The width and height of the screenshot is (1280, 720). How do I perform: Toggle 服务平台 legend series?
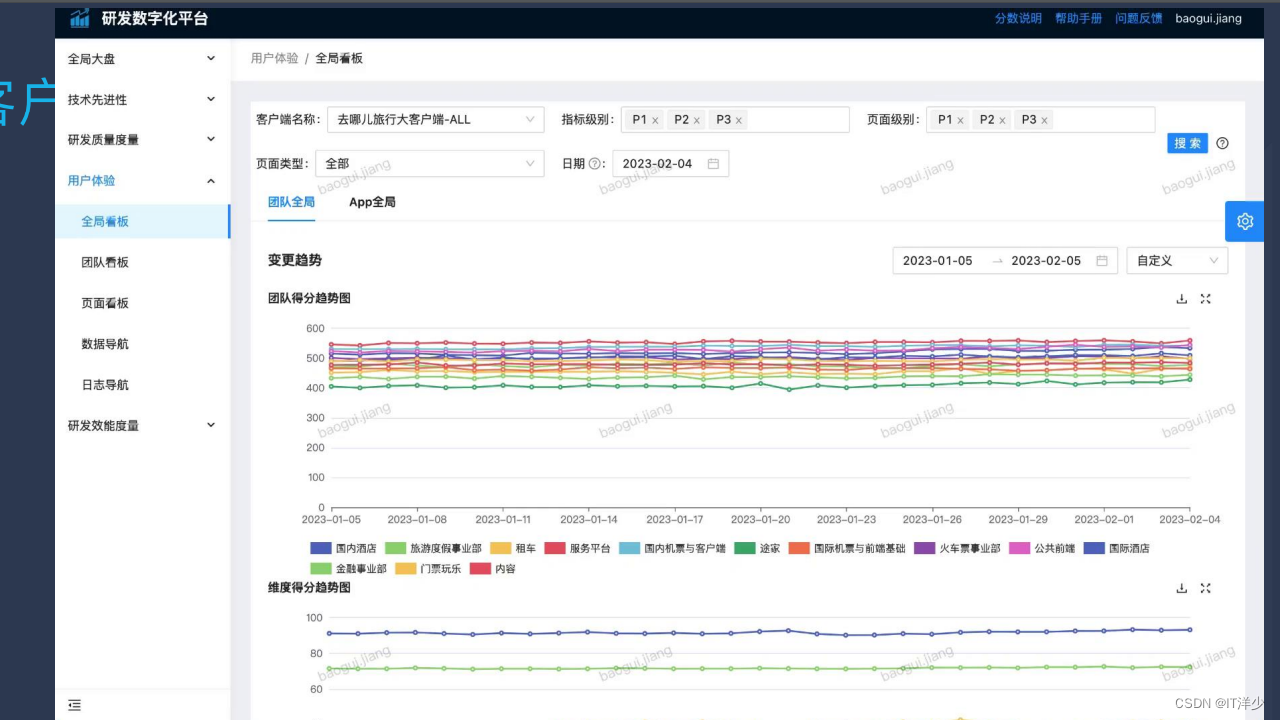[x=577, y=549]
